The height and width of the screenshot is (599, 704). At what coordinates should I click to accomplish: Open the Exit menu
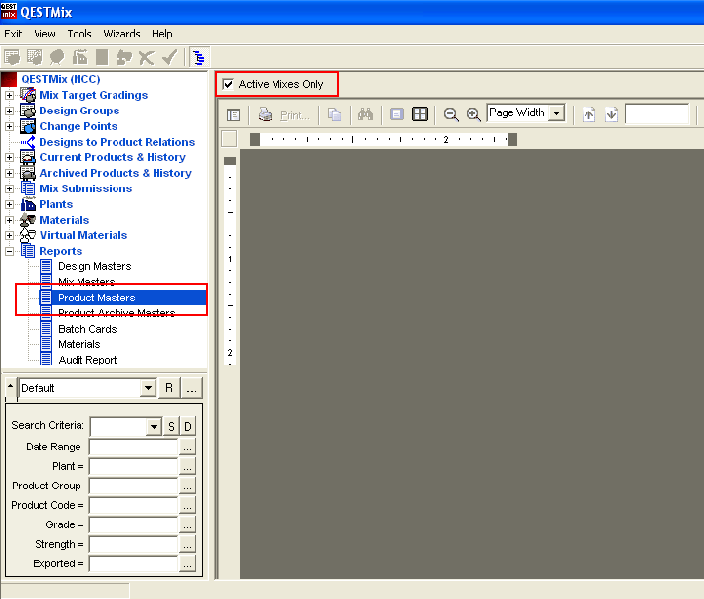13,34
